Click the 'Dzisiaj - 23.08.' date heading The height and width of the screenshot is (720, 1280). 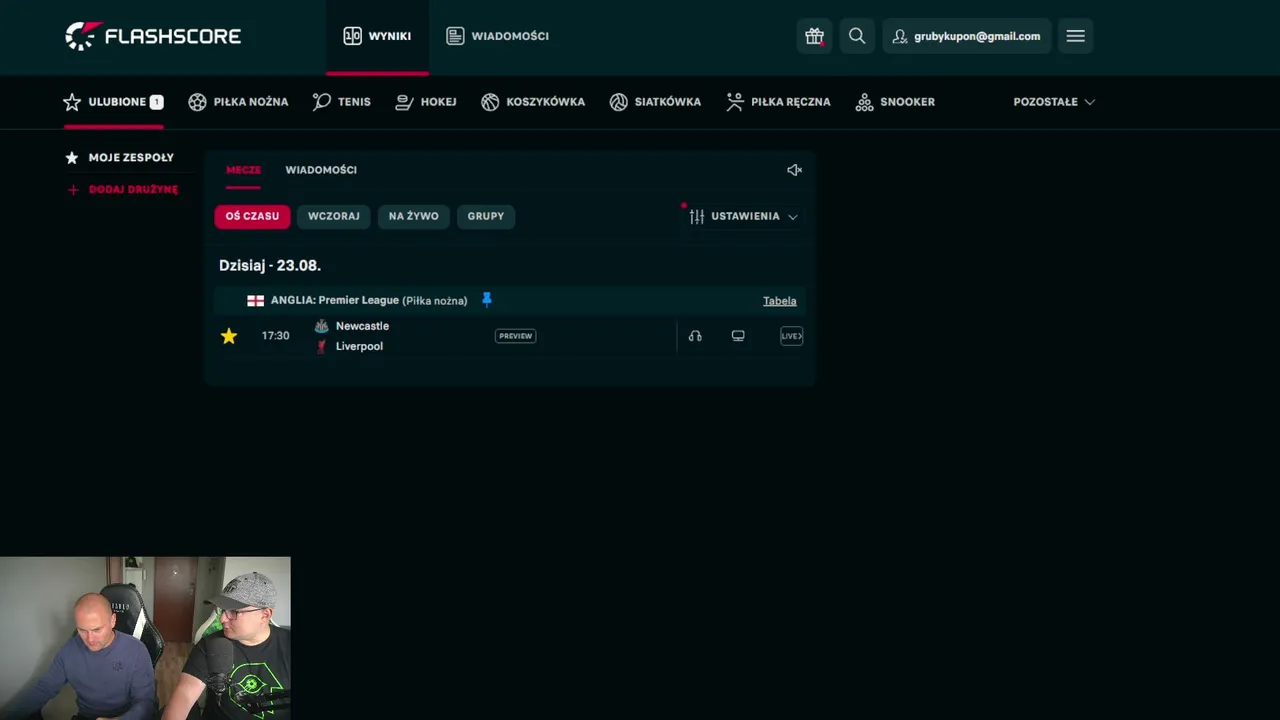coord(270,266)
